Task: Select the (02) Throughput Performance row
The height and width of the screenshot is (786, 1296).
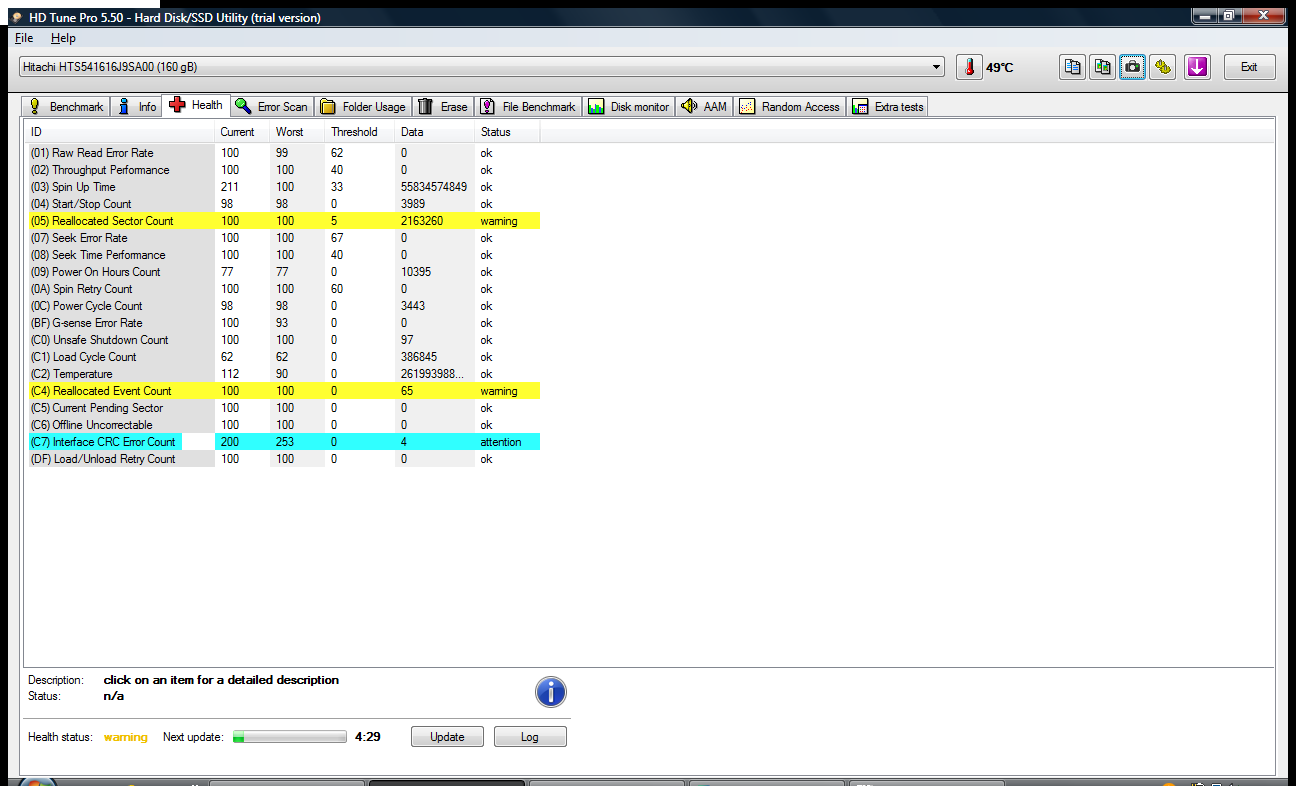Action: 283,170
